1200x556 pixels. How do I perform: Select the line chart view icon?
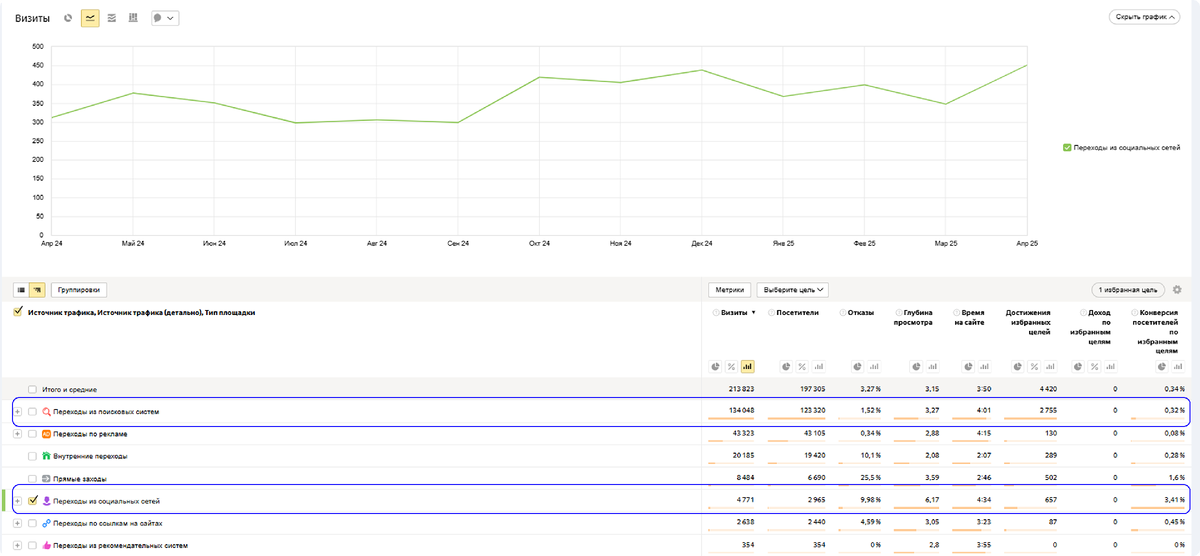click(91, 18)
